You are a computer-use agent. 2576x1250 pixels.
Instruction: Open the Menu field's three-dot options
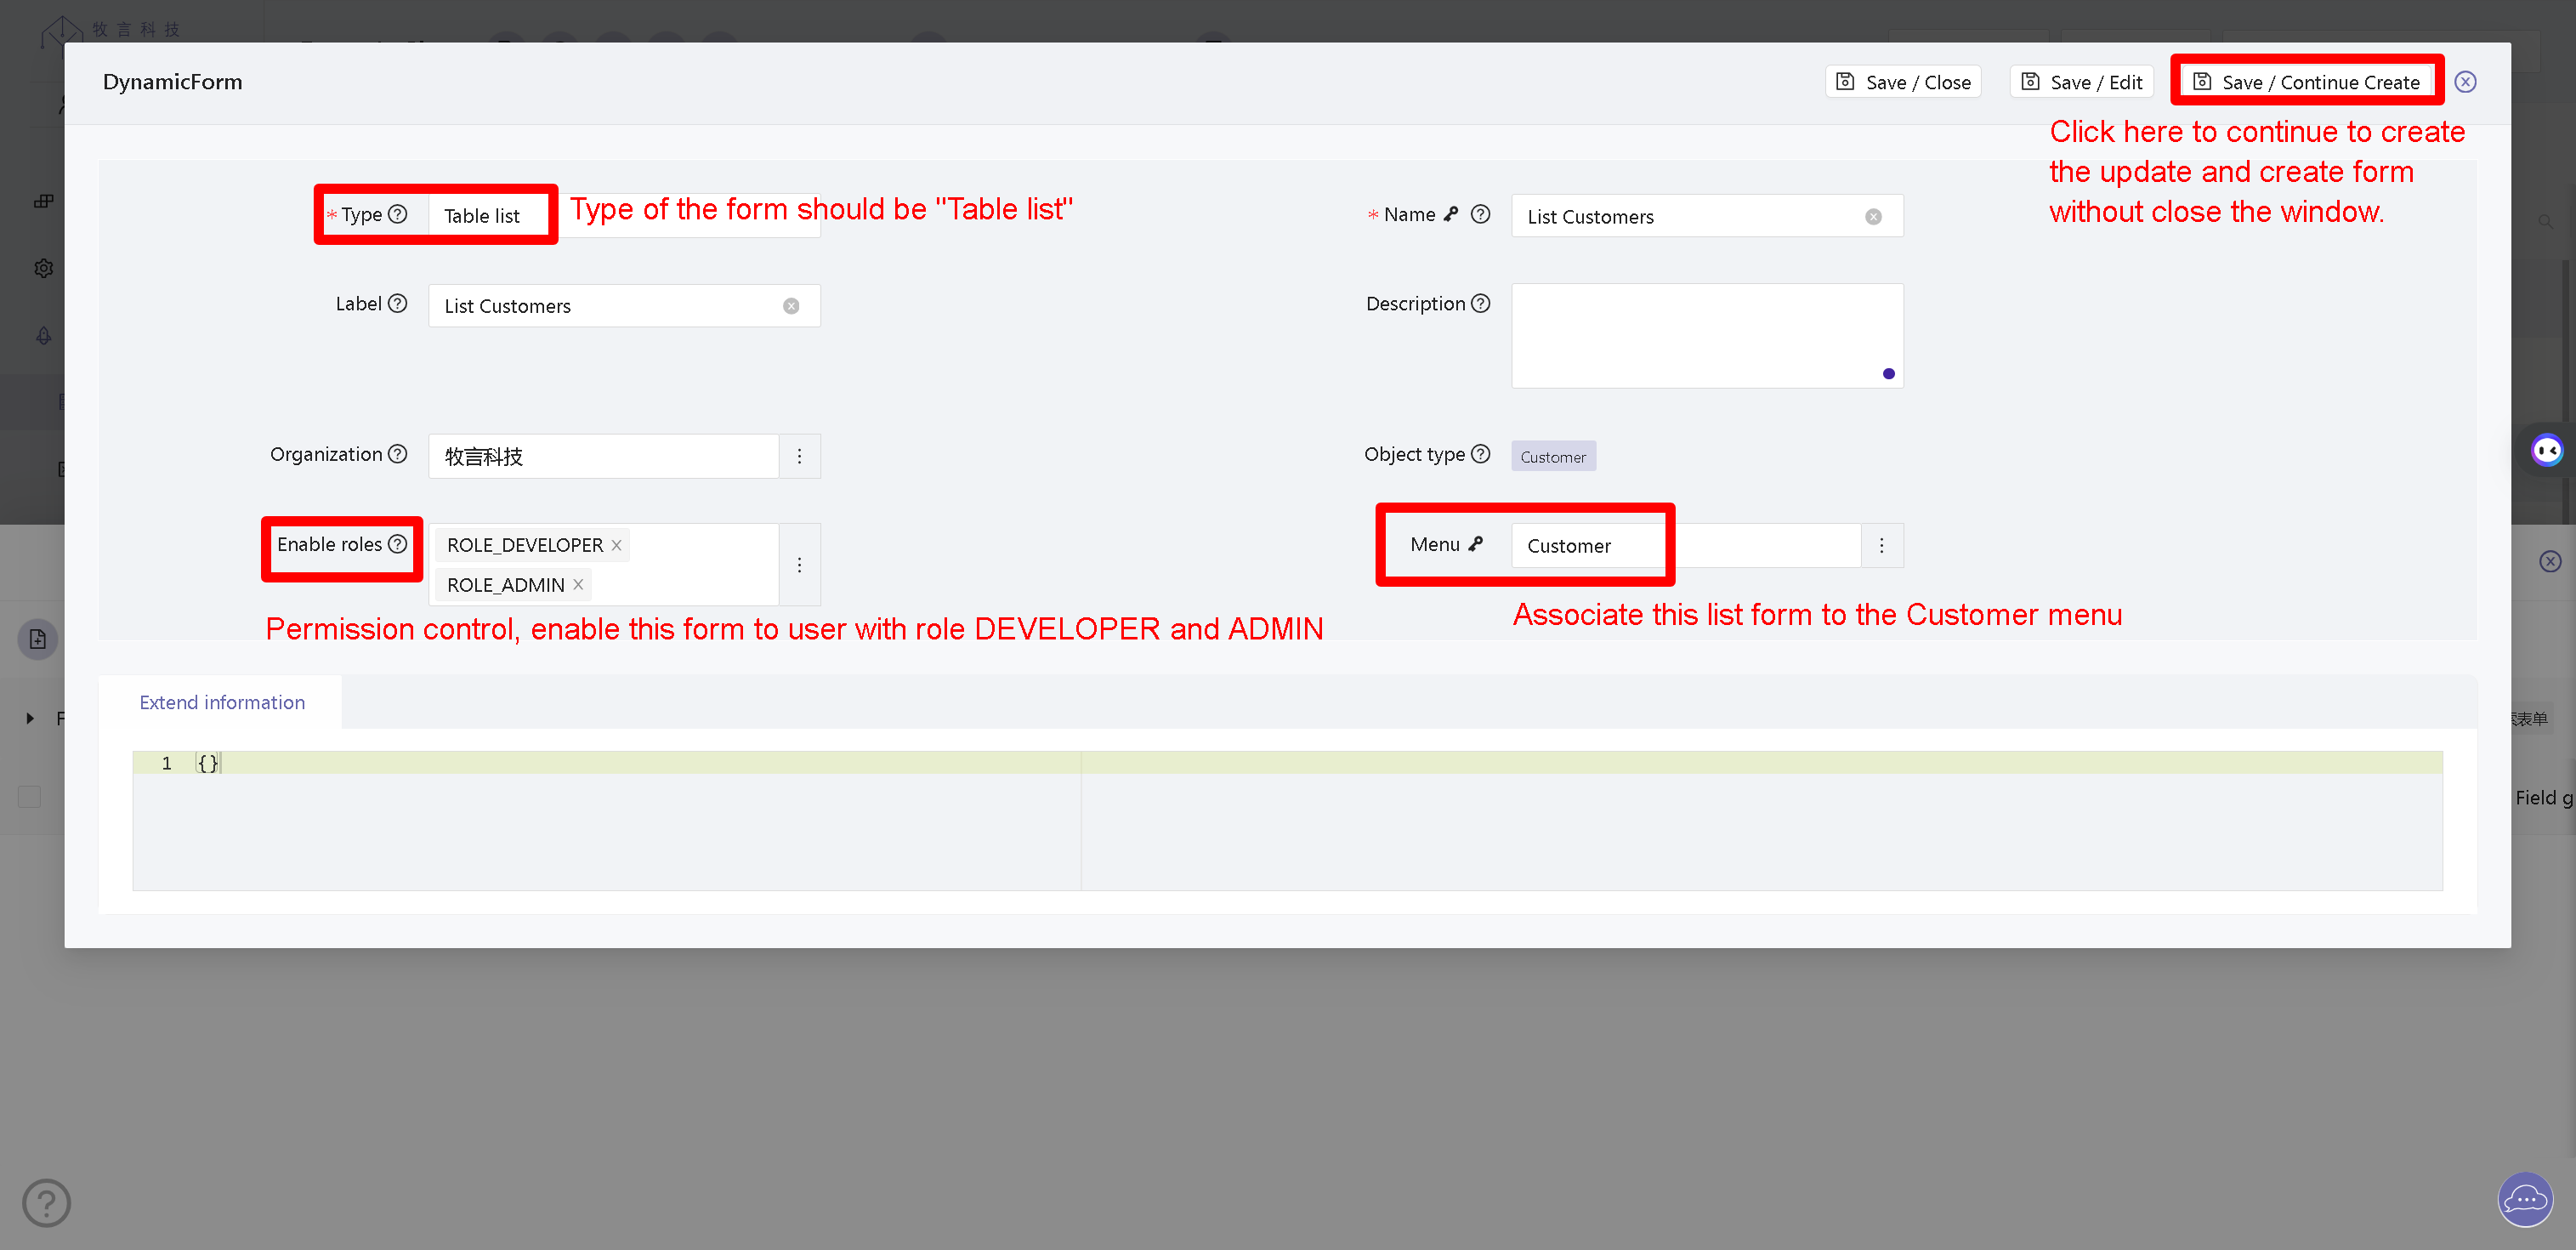(1882, 545)
